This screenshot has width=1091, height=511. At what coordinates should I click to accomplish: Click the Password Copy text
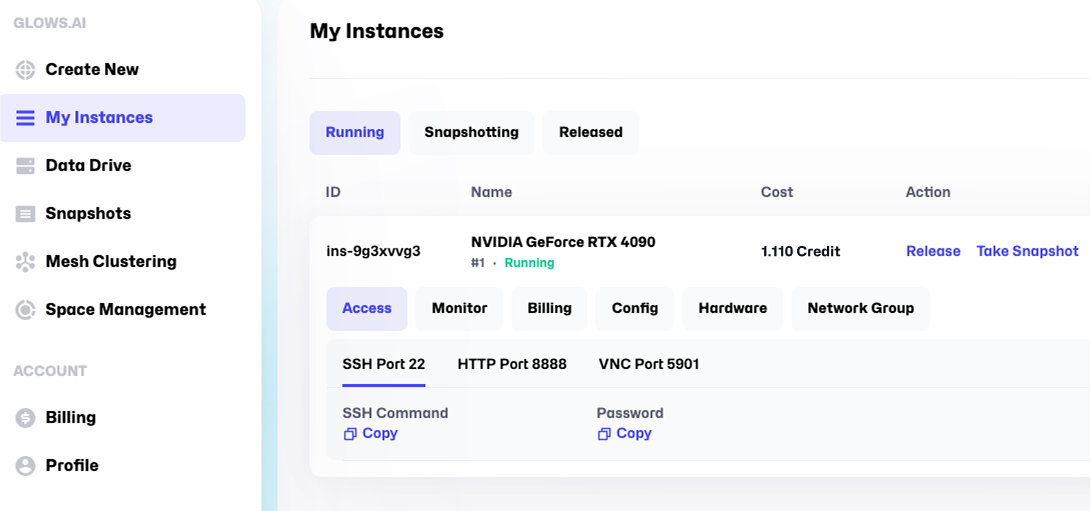[634, 433]
